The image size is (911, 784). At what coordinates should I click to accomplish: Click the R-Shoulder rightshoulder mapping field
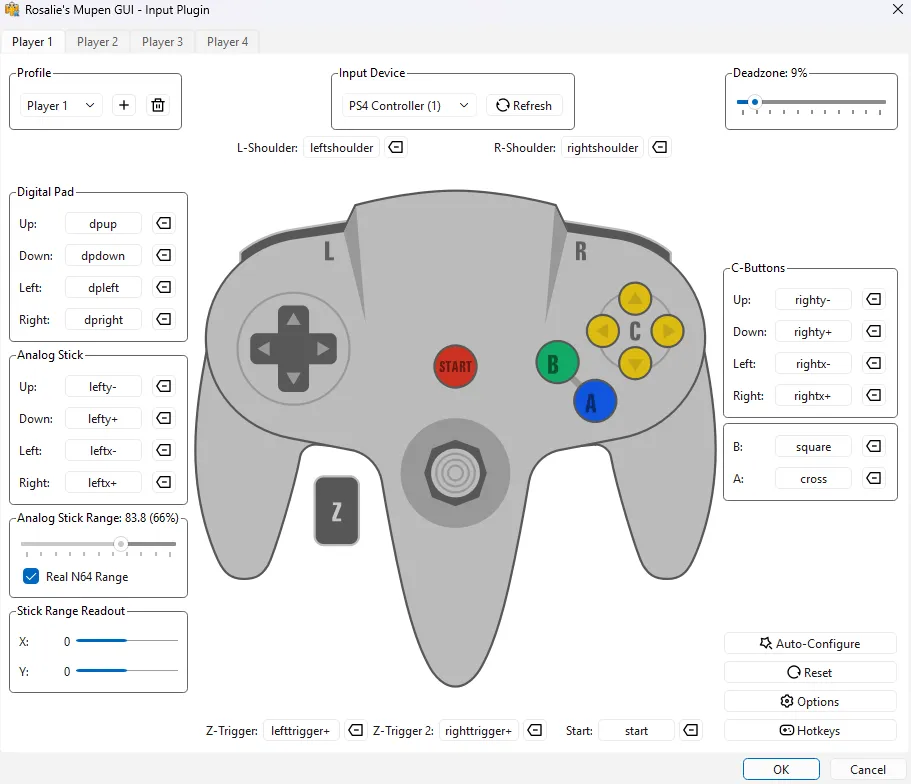[602, 148]
